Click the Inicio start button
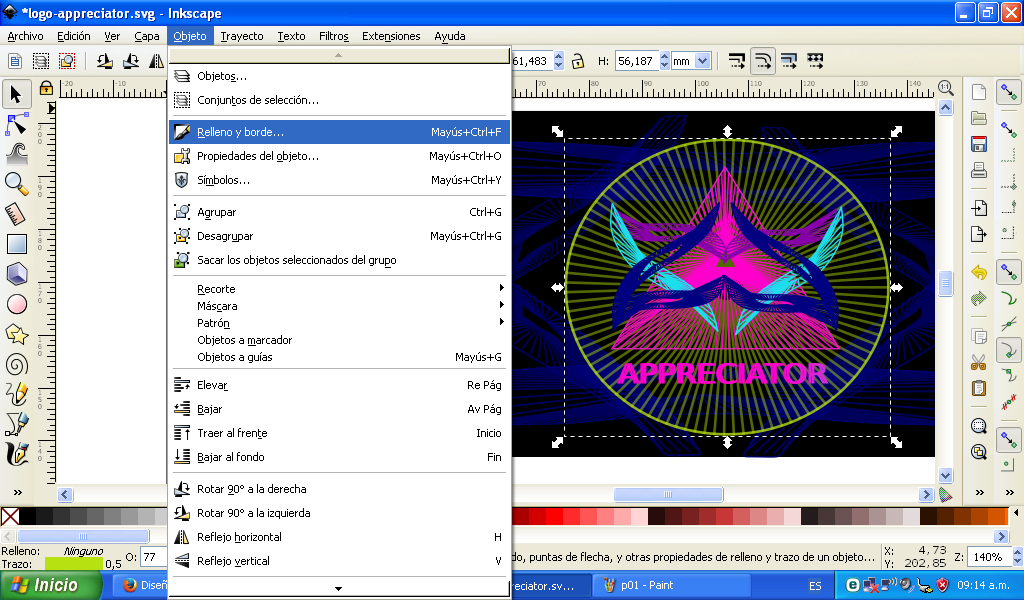Screen dimensions: 1024x600 [x=51, y=585]
